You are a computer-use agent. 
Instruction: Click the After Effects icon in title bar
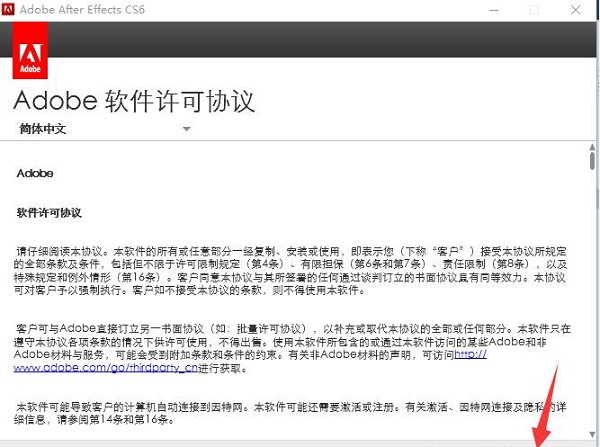10,9
